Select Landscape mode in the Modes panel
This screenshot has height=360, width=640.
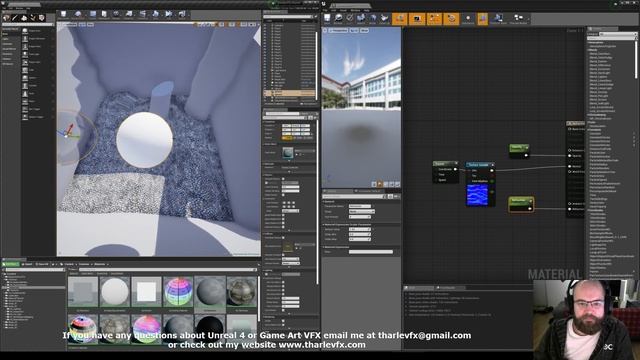(24, 18)
